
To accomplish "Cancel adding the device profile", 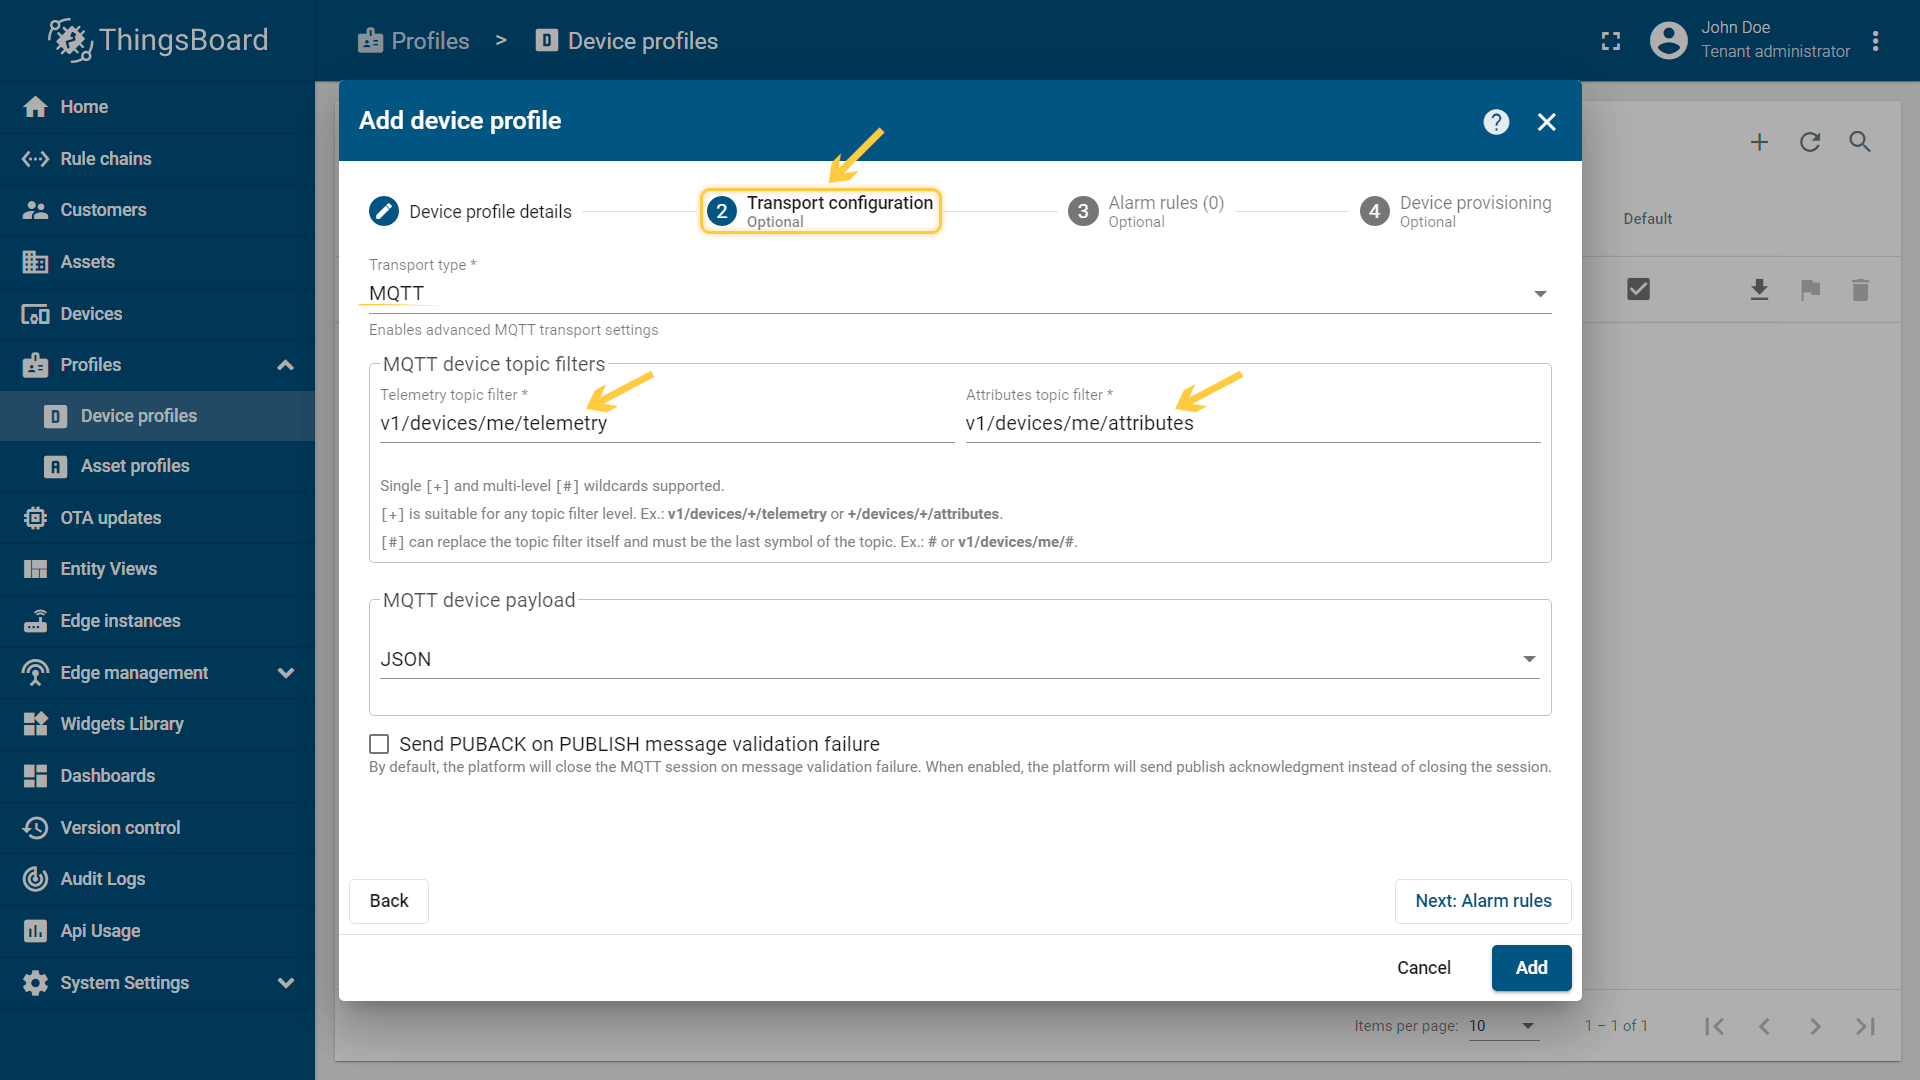I will [x=1424, y=968].
